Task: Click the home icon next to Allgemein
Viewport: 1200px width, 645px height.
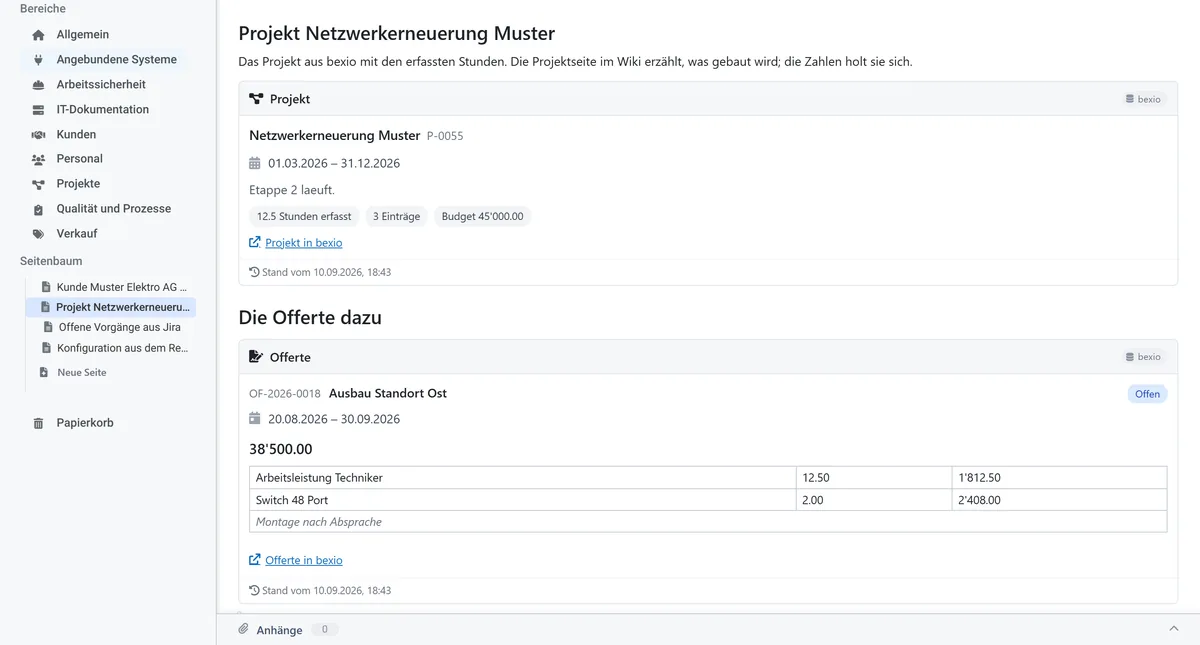Action: [38, 35]
